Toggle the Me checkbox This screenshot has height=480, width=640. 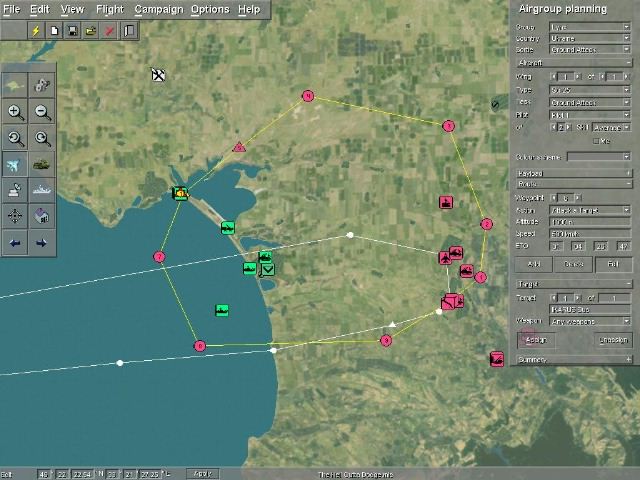596,141
